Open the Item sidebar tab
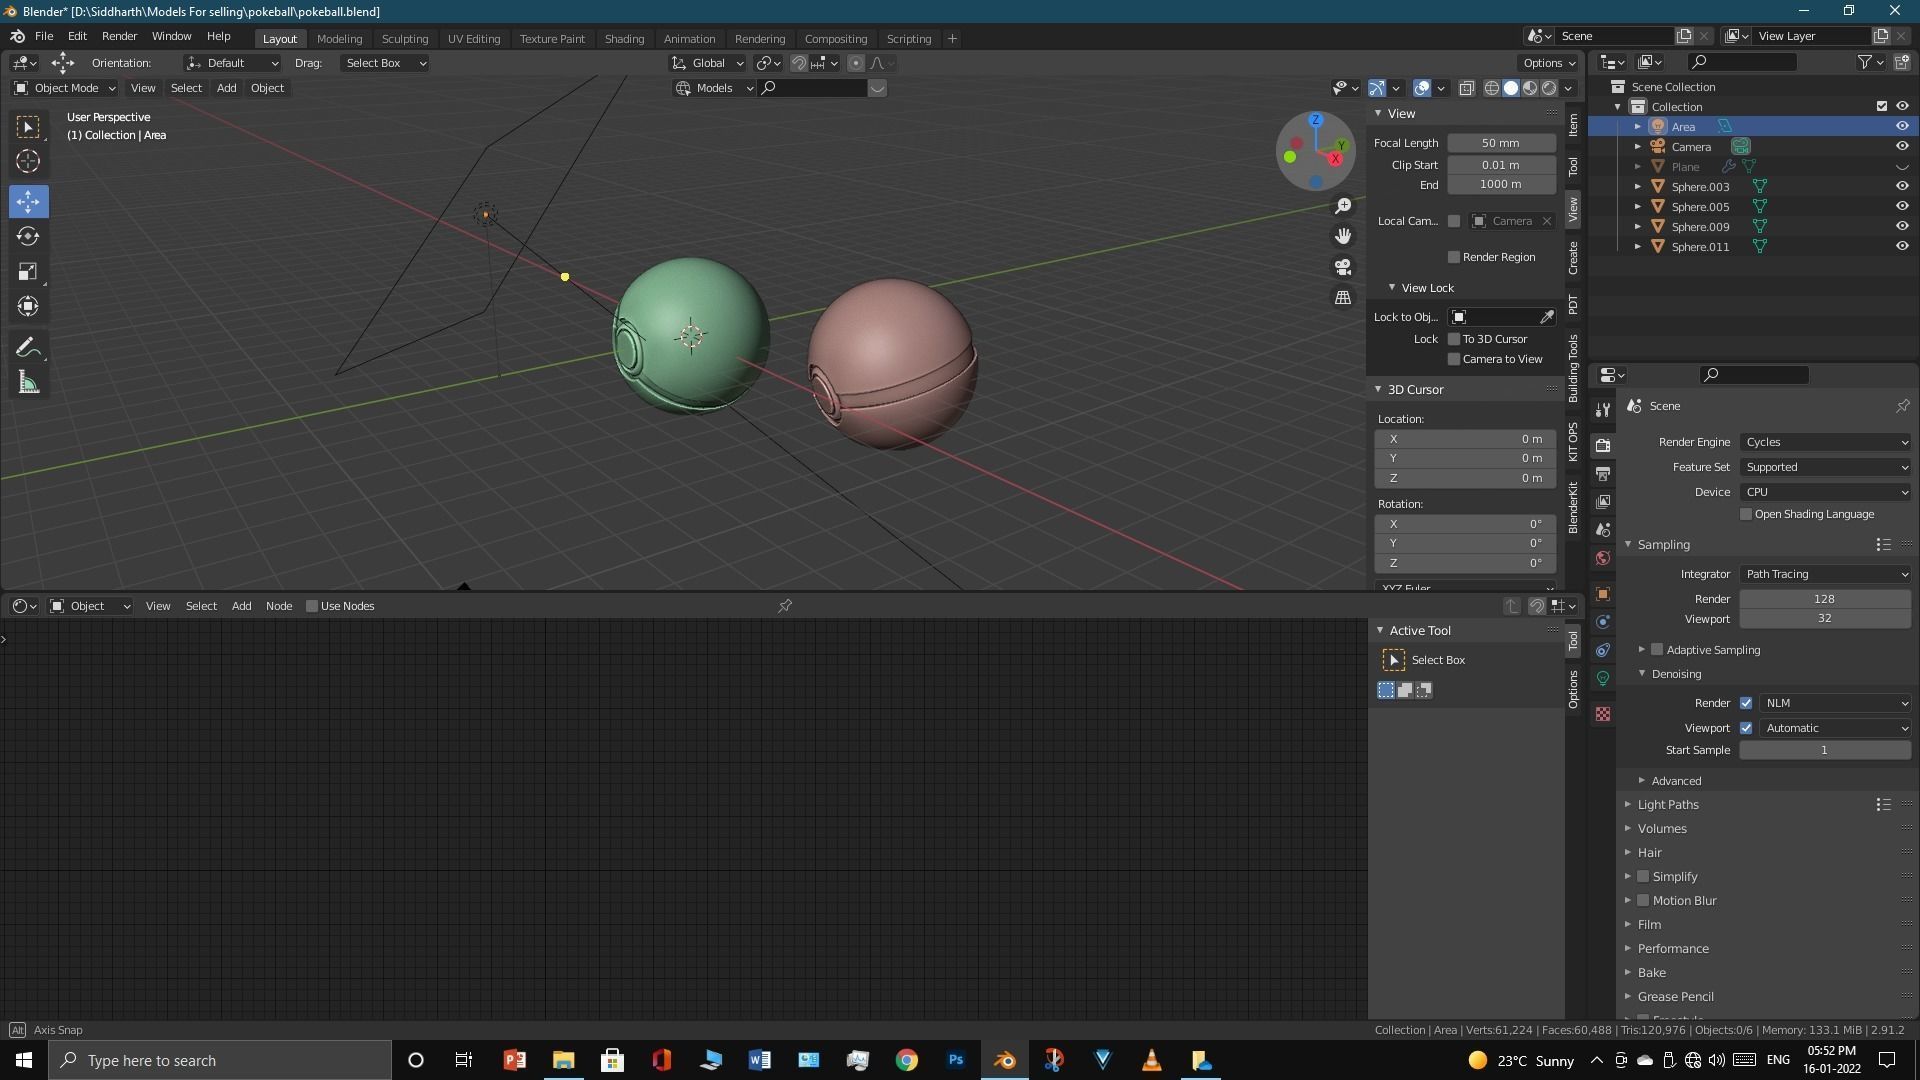Viewport: 1920px width, 1080px height. 1573,125
